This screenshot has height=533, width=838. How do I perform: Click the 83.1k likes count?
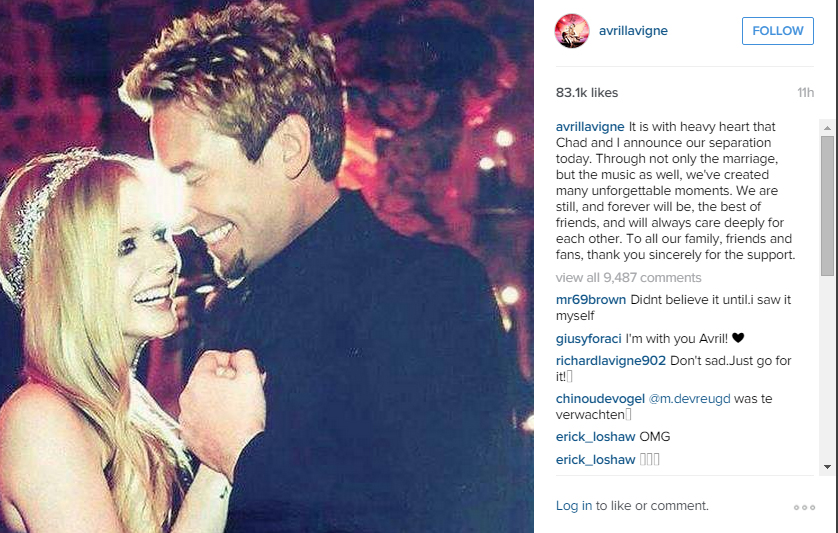click(587, 92)
